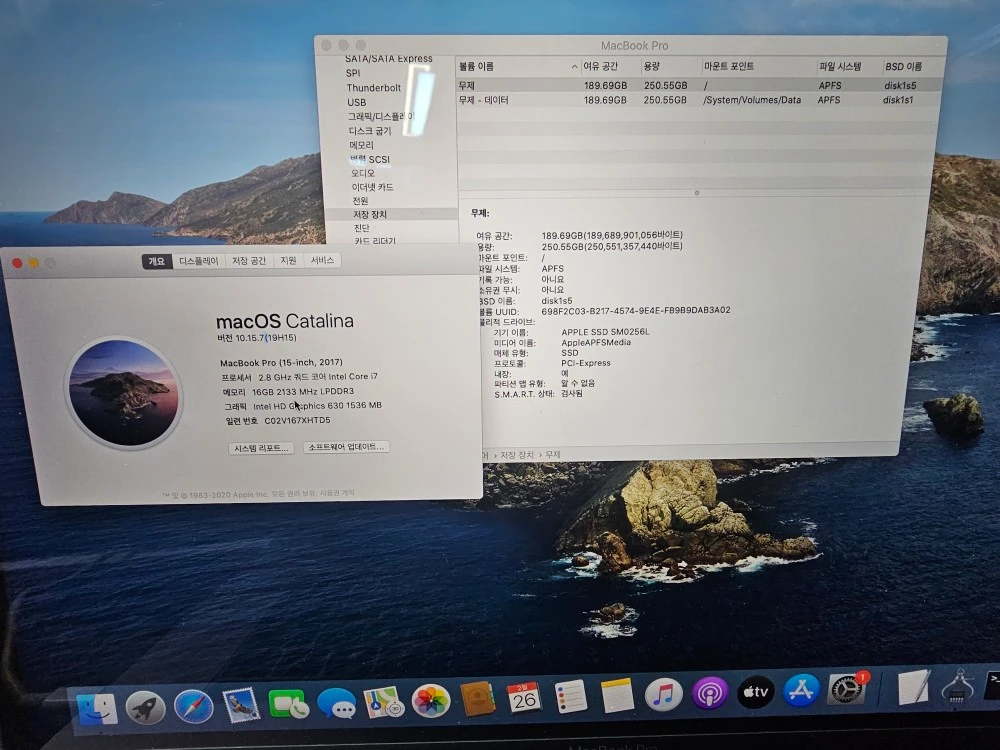1000x750 pixels.
Task: Select the 무제 - 데이터 volume row
Action: pos(699,100)
